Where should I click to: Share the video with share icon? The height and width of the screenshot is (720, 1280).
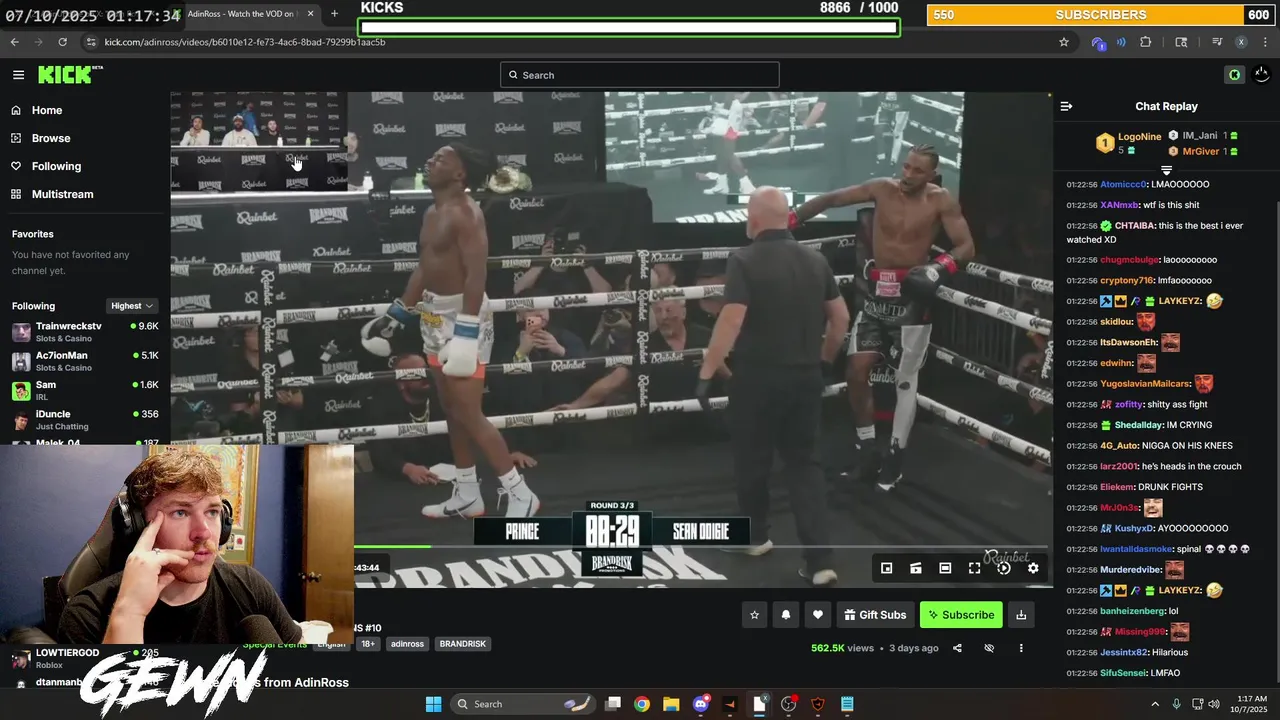(x=957, y=648)
